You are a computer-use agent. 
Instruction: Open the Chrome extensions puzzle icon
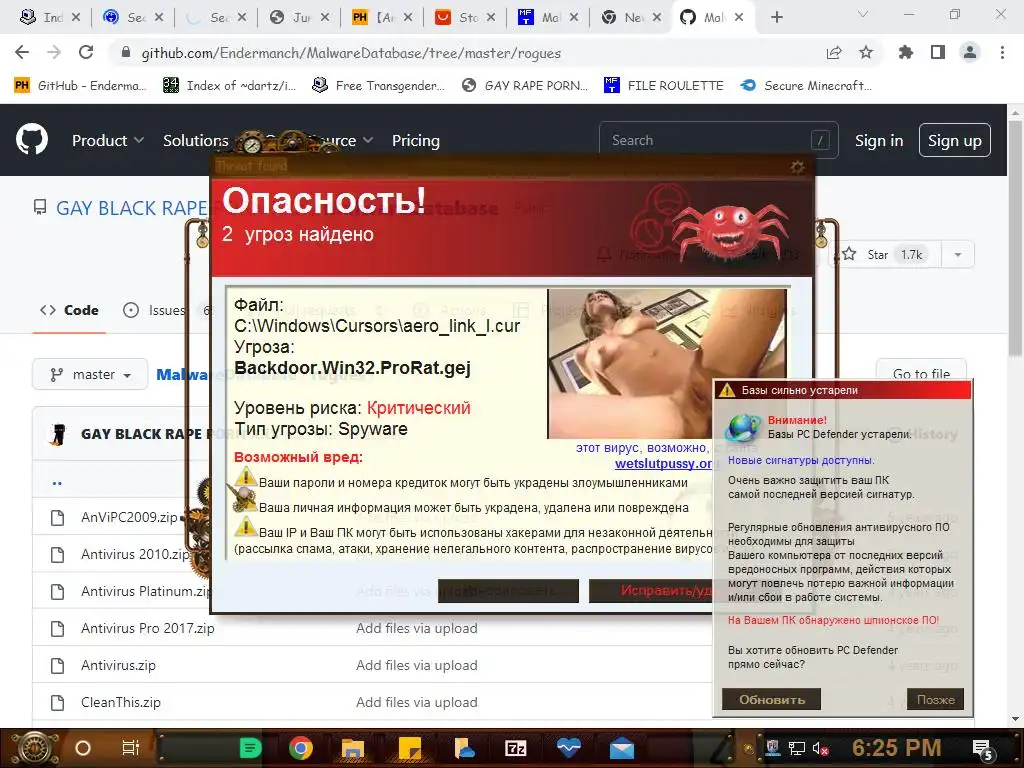coord(905,52)
